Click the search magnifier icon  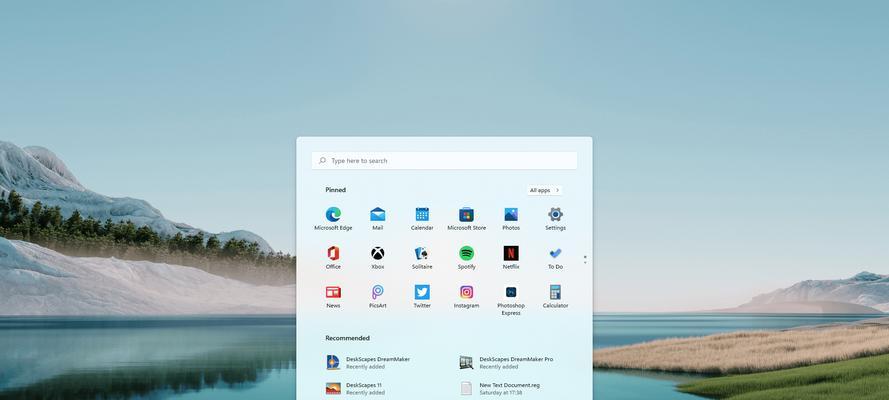322,160
